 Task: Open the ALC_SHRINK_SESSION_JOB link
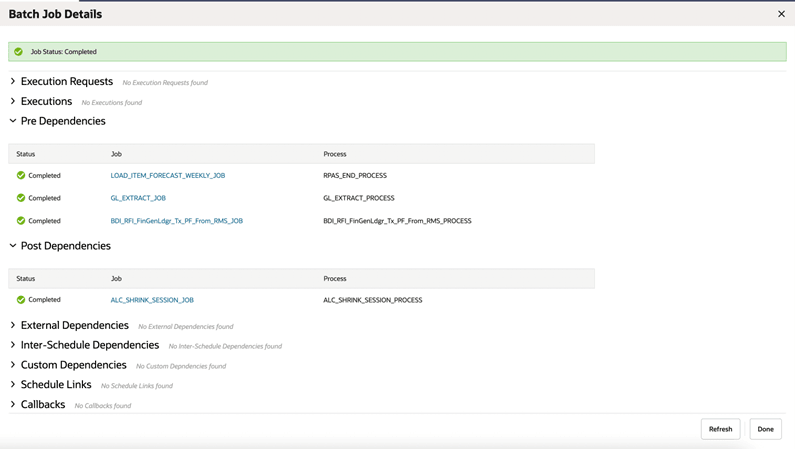[152, 300]
